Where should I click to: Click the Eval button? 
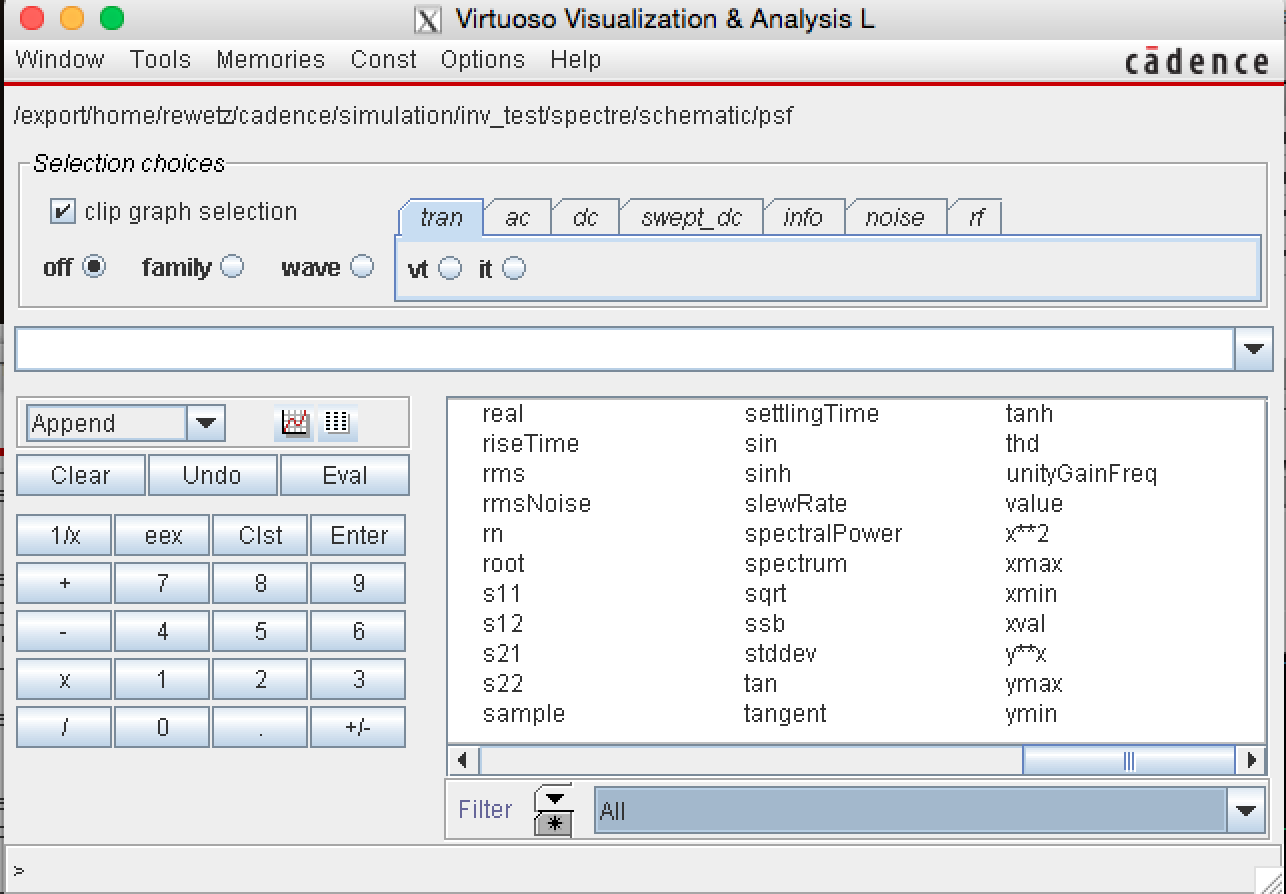coord(344,475)
